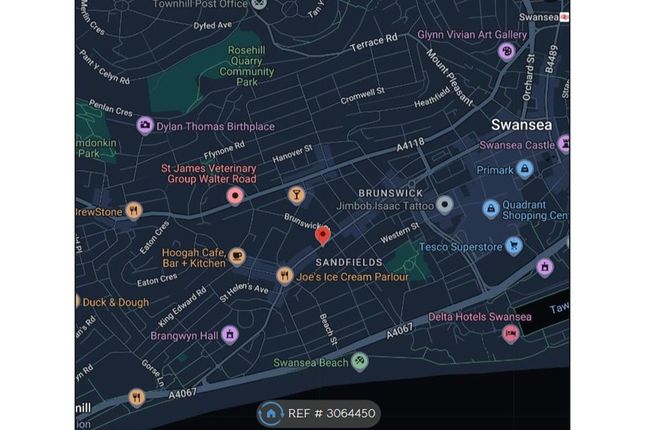The height and width of the screenshot is (430, 645).
Task: Click the BRUNSWICK neighbourhood label
Action: point(390,193)
